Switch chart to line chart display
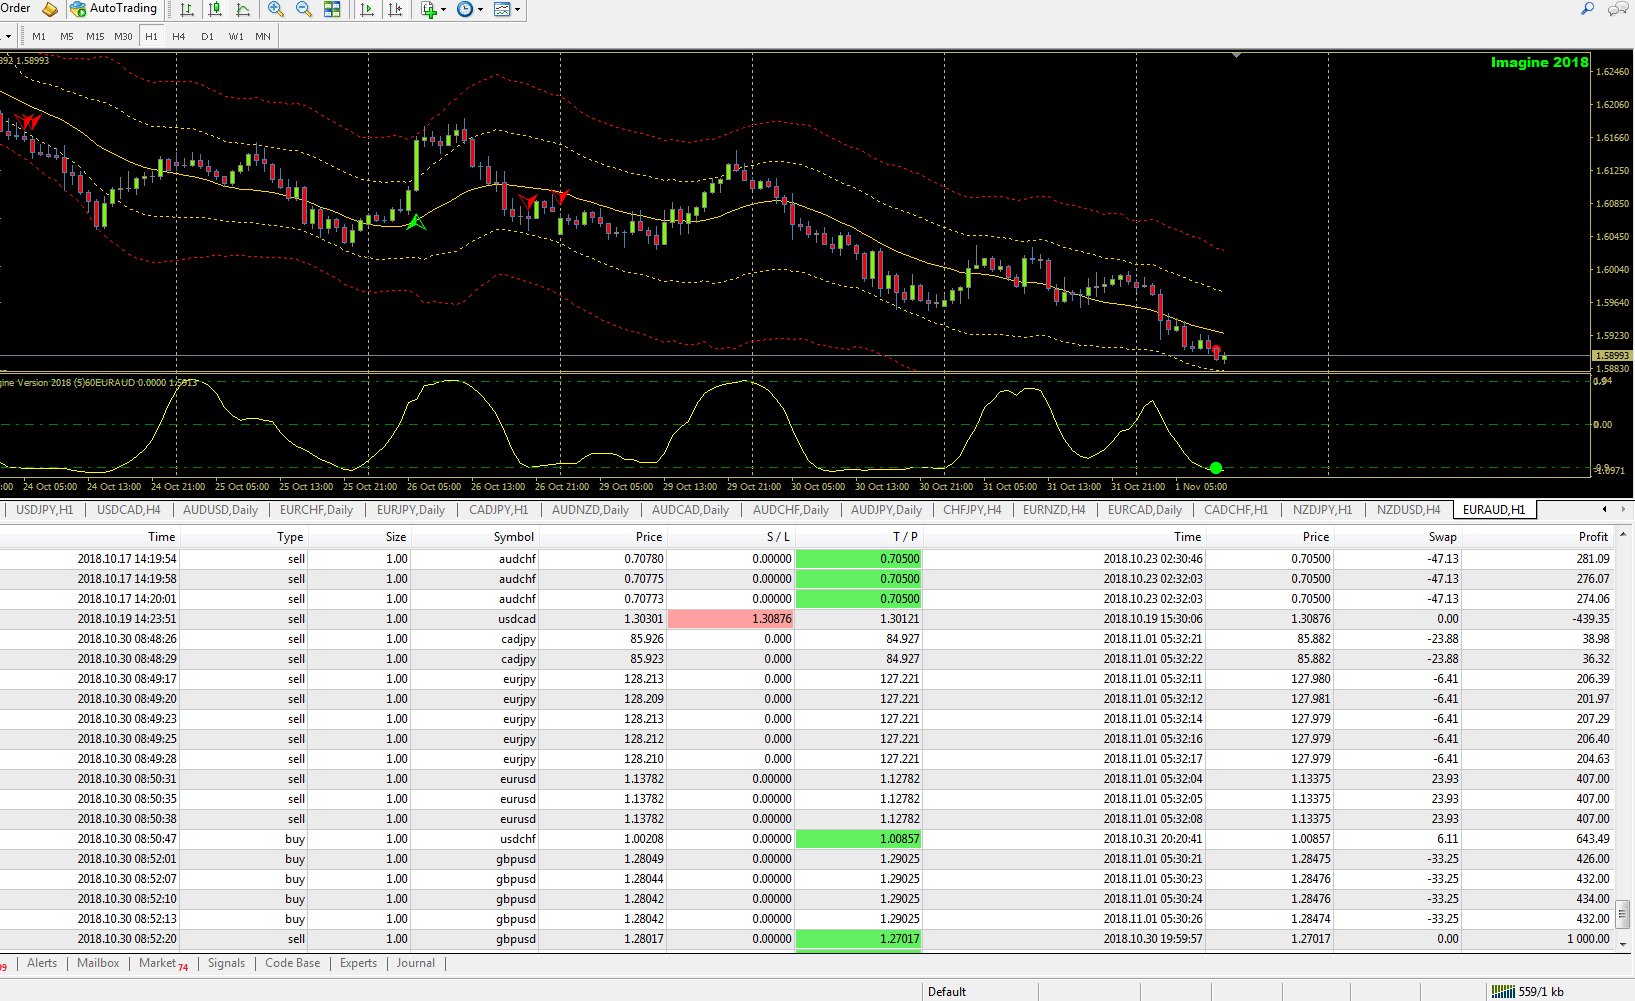The image size is (1635, 1001). (243, 9)
